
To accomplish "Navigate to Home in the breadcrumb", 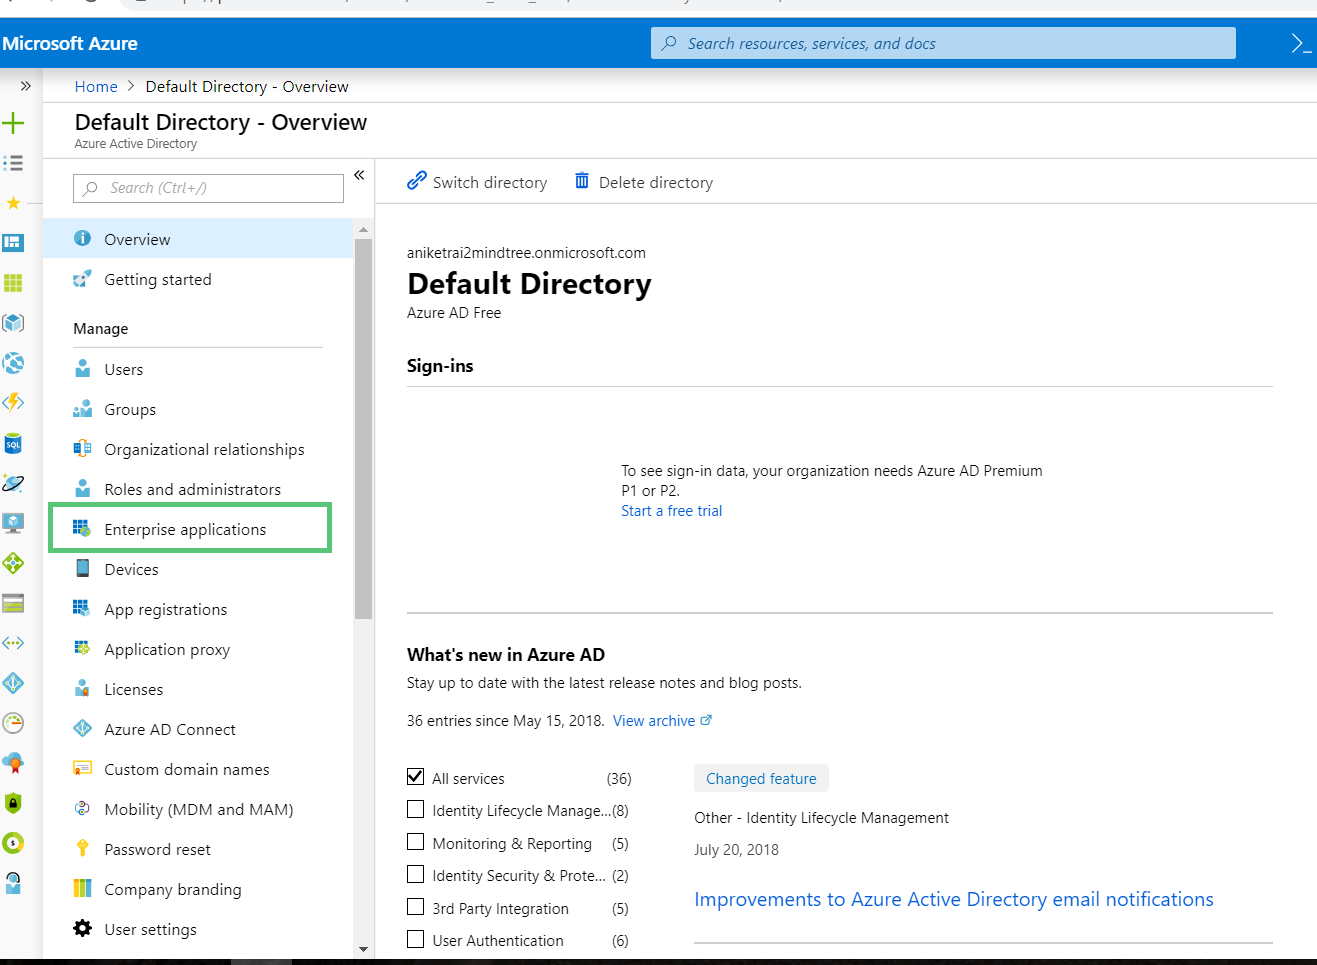I will click(x=96, y=87).
